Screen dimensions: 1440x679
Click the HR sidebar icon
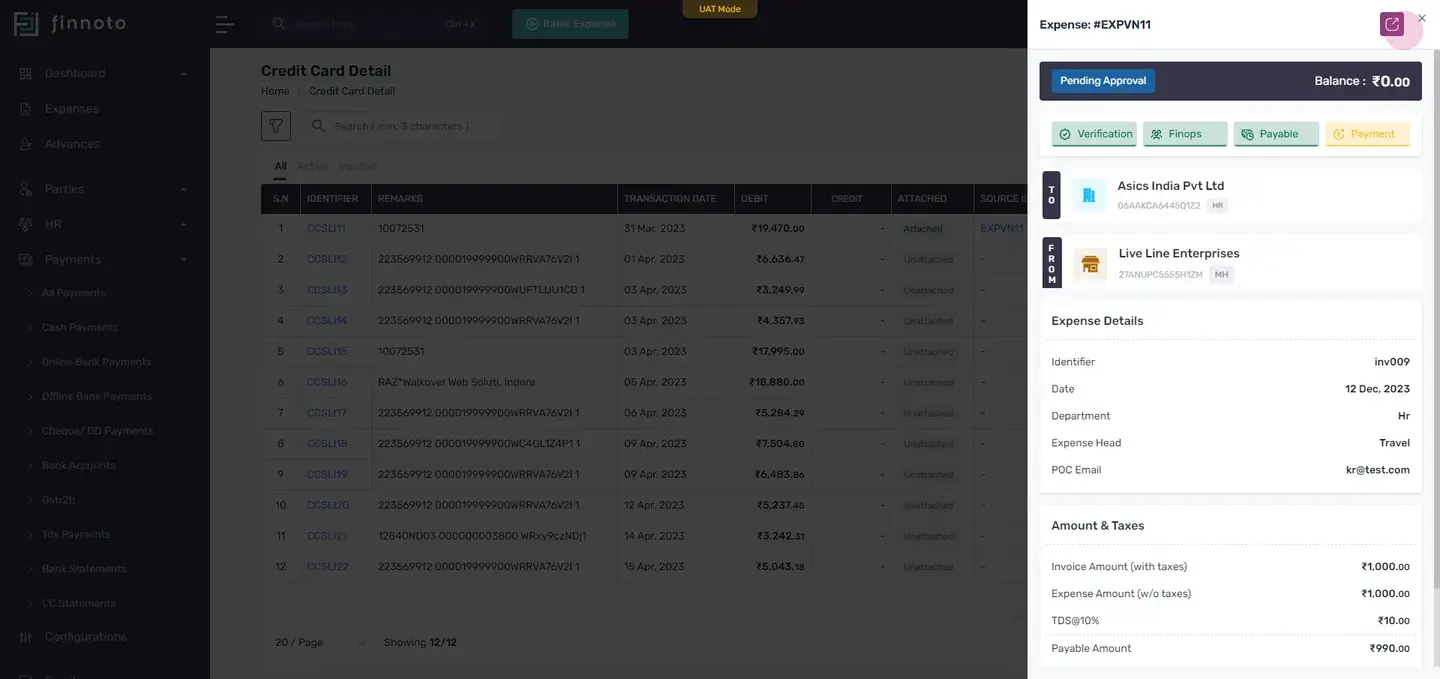tap(26, 224)
